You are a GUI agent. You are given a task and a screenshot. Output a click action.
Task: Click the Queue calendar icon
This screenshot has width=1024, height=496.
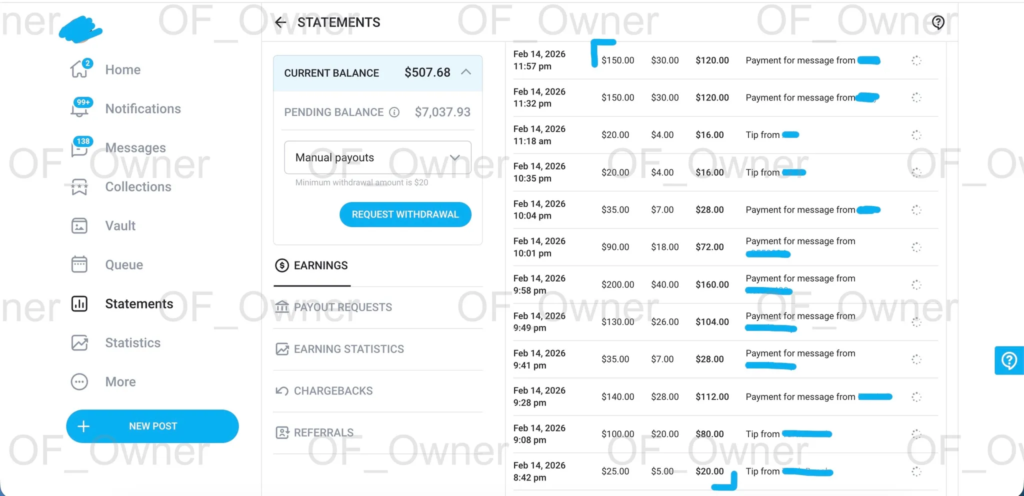[80, 265]
